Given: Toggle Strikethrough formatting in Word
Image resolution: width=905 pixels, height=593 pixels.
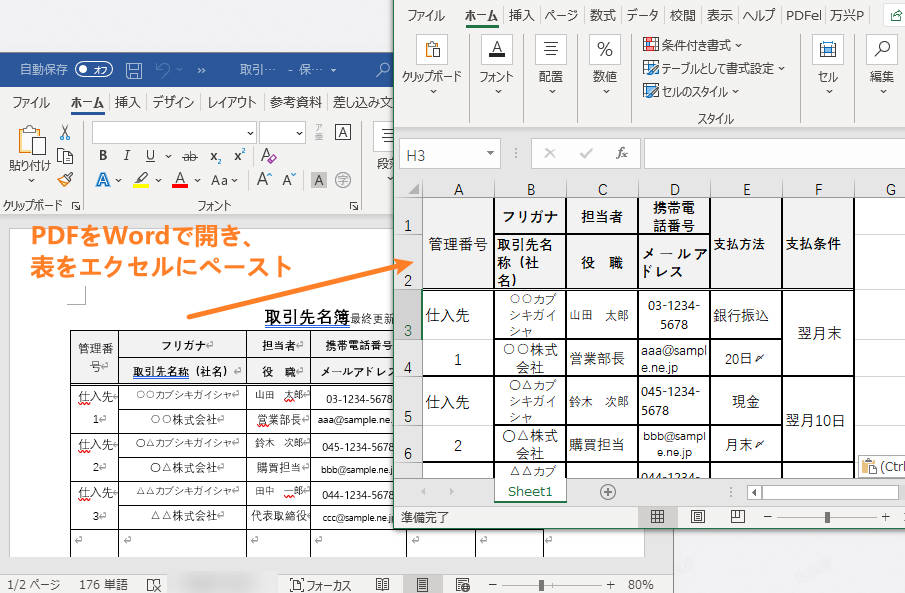Looking at the screenshot, I should tap(190, 156).
